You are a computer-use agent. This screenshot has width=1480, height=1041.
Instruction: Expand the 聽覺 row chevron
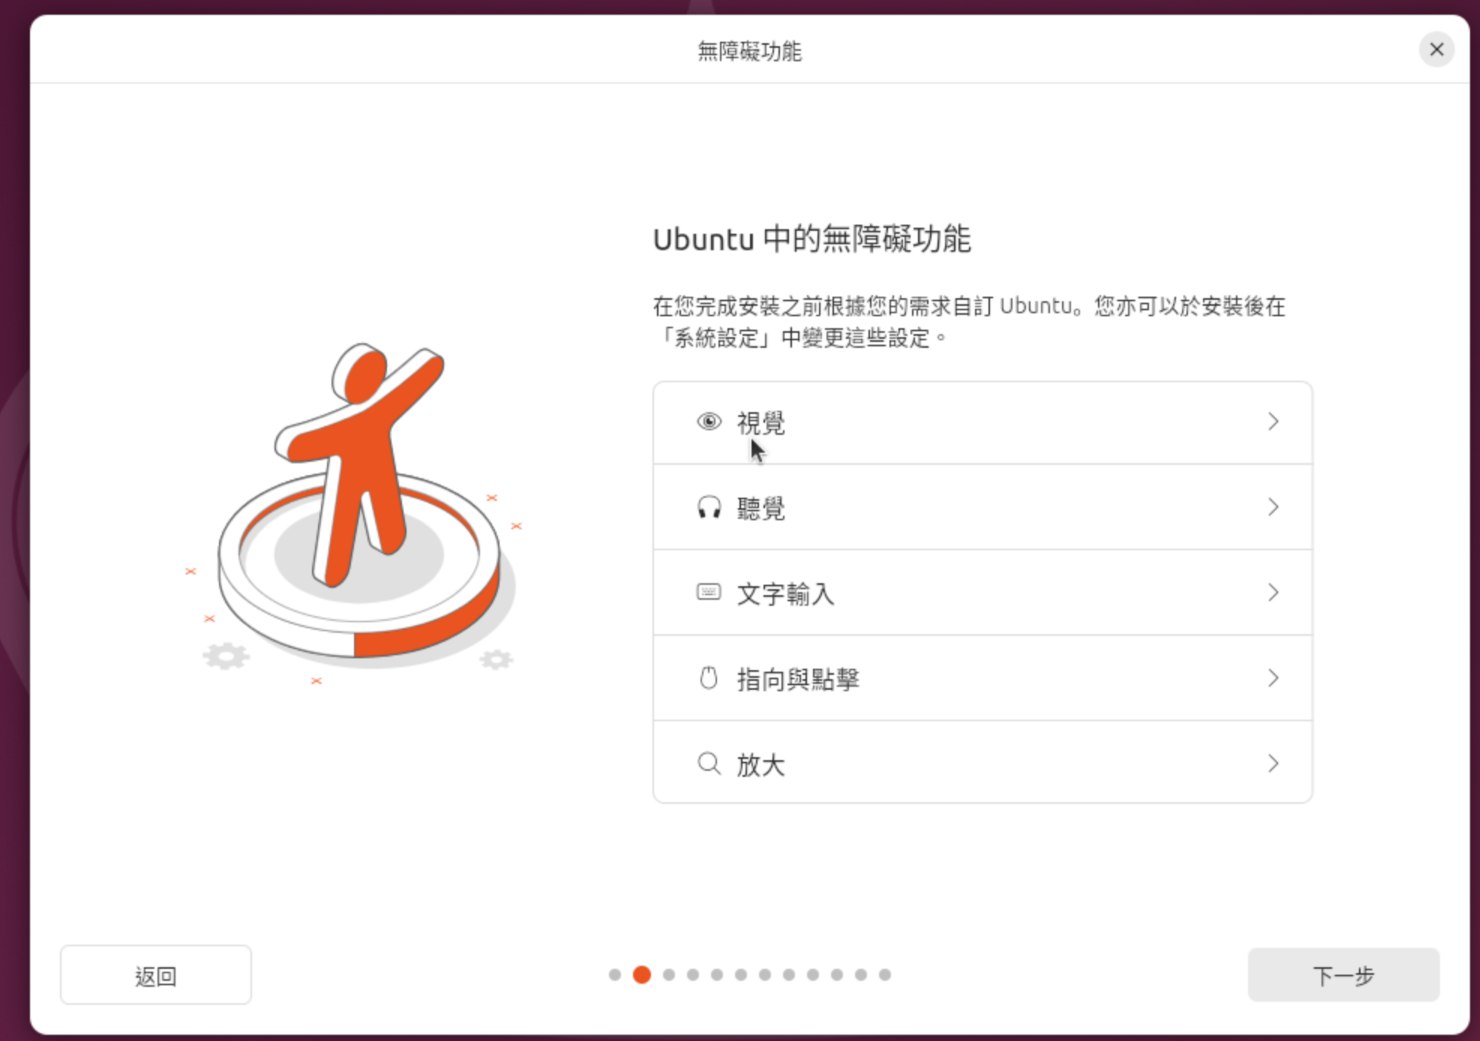[x=1273, y=508]
